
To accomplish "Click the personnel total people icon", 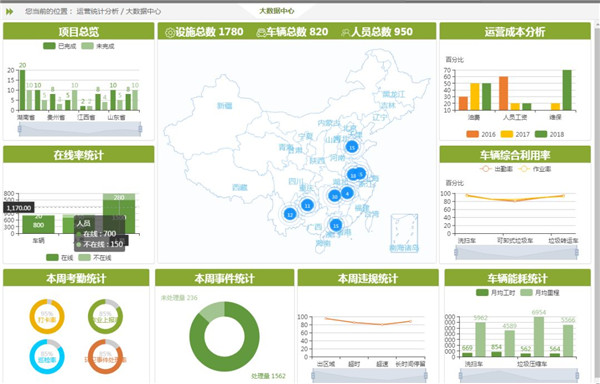I will pos(346,33).
